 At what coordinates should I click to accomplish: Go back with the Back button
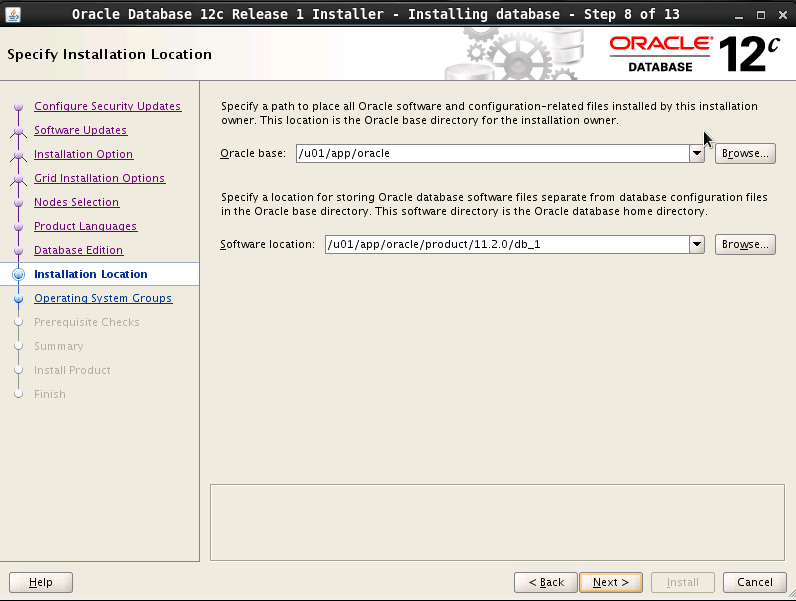click(x=546, y=582)
